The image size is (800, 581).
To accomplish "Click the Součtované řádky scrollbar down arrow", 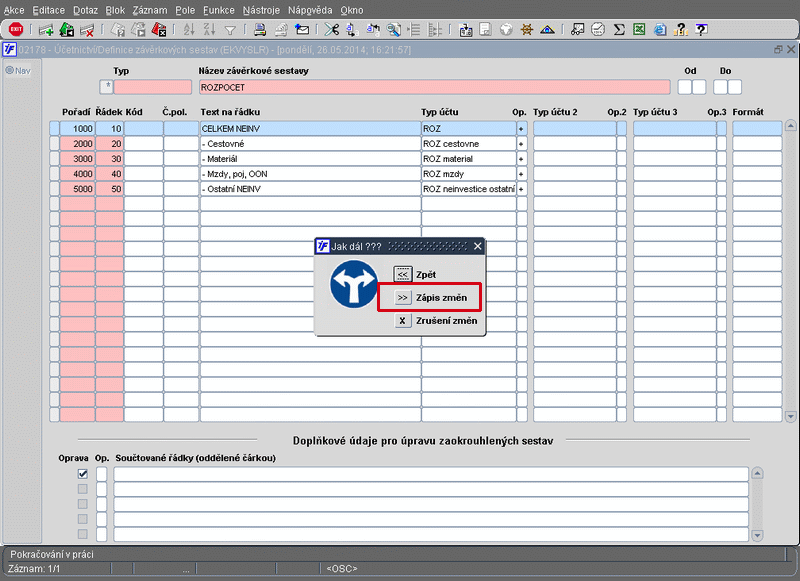I will [x=757, y=536].
